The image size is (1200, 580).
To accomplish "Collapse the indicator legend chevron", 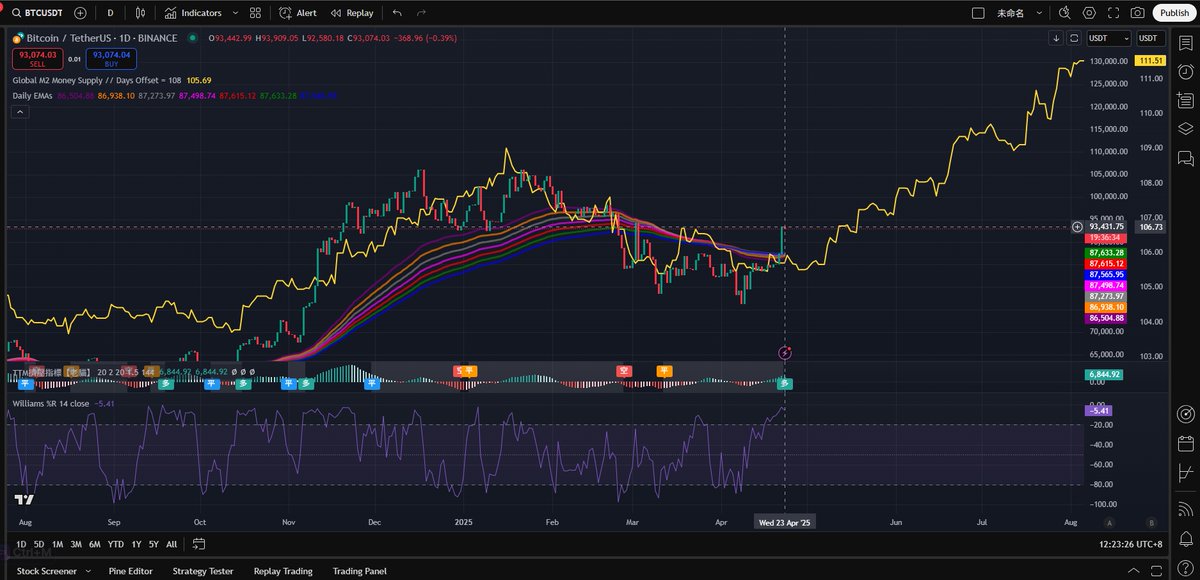I will 20,112.
